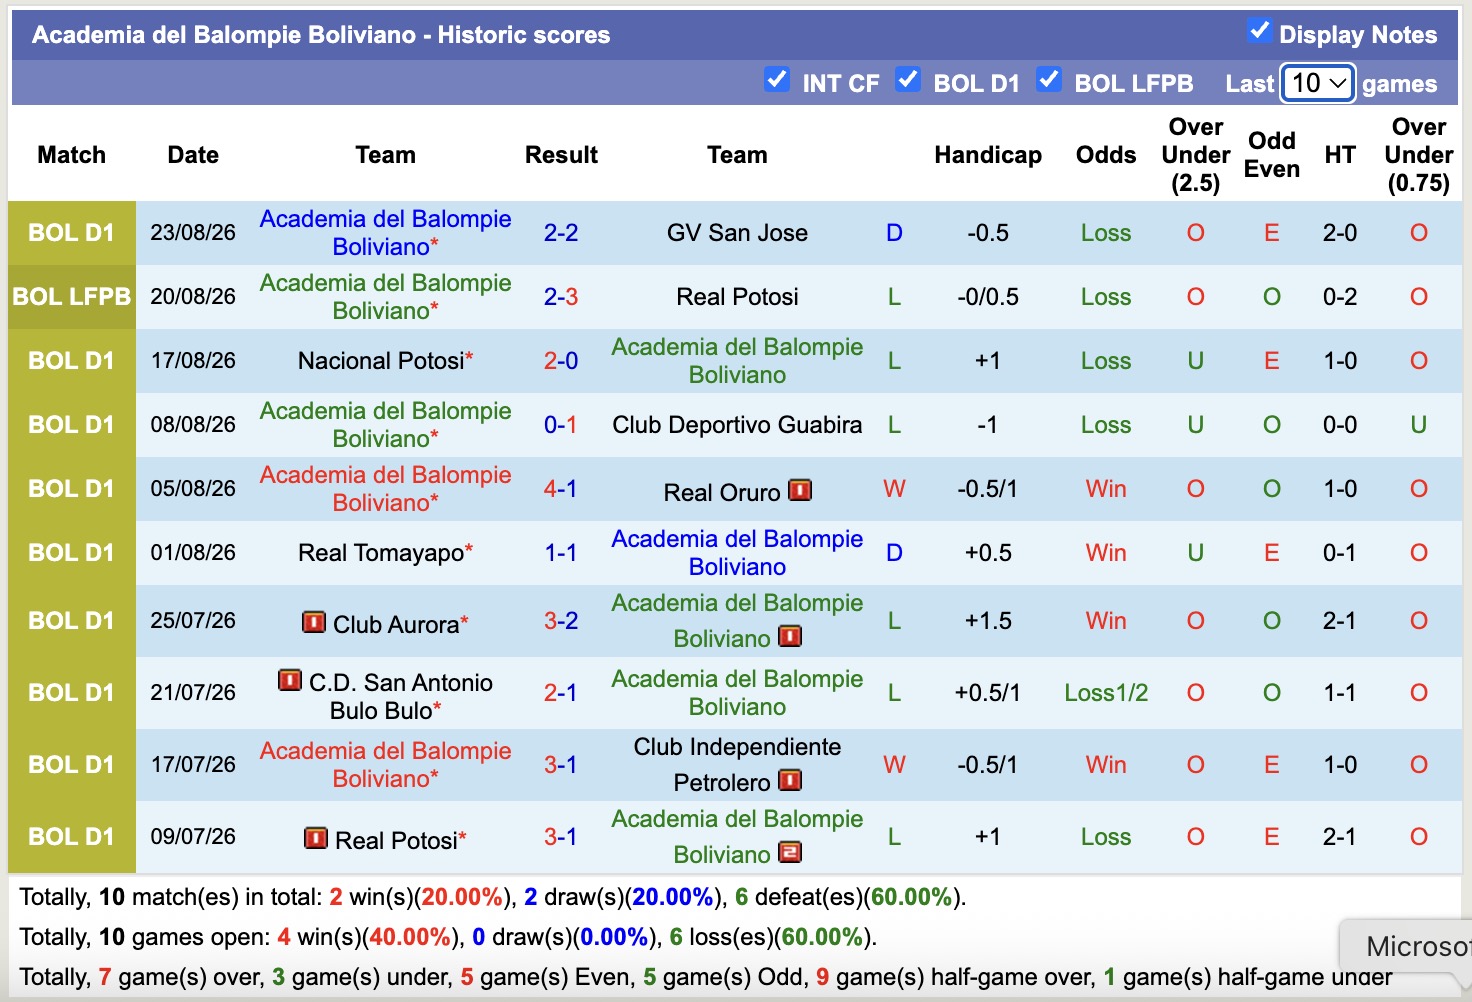Image resolution: width=1472 pixels, height=1002 pixels.
Task: Click red card icon before C.D. San Antonio
Action: click(290, 680)
